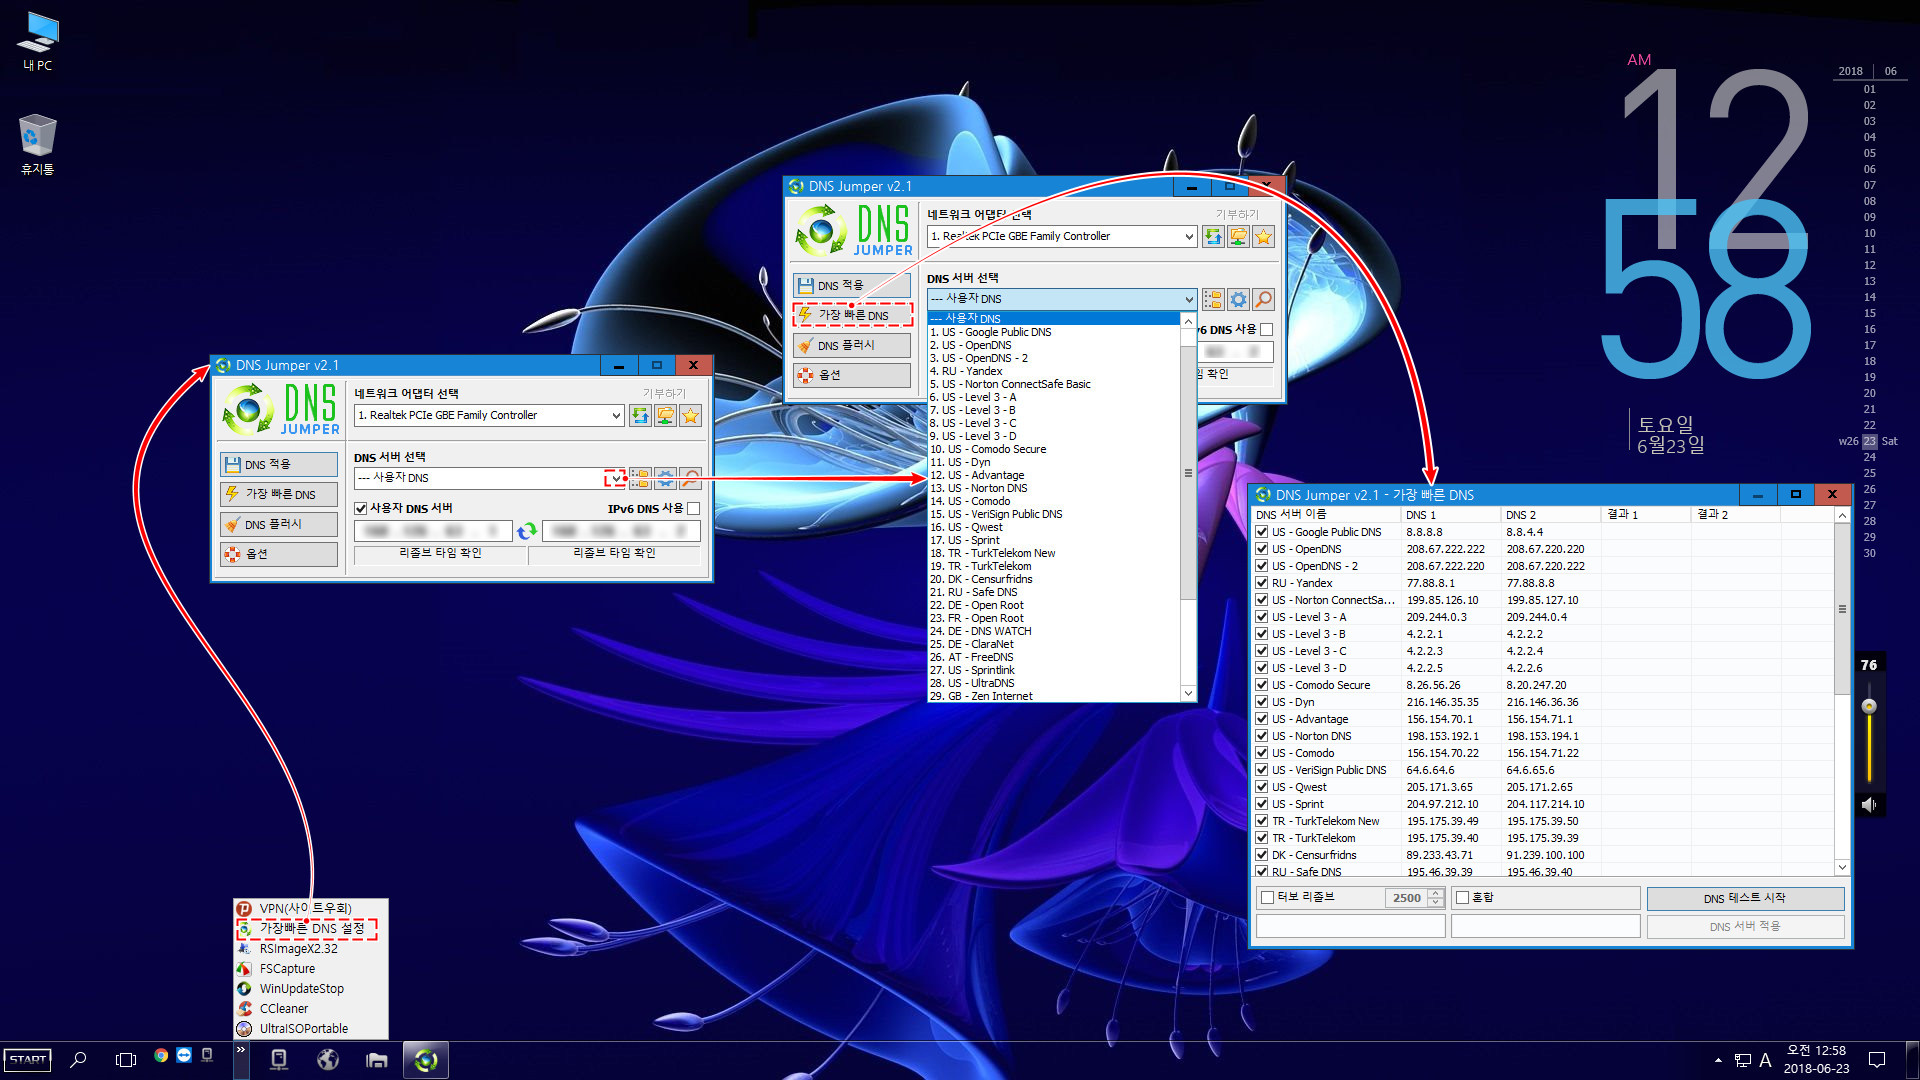Launch Chrome from the taskbar quick launch
The height and width of the screenshot is (1080, 1920).
coord(161,1055)
